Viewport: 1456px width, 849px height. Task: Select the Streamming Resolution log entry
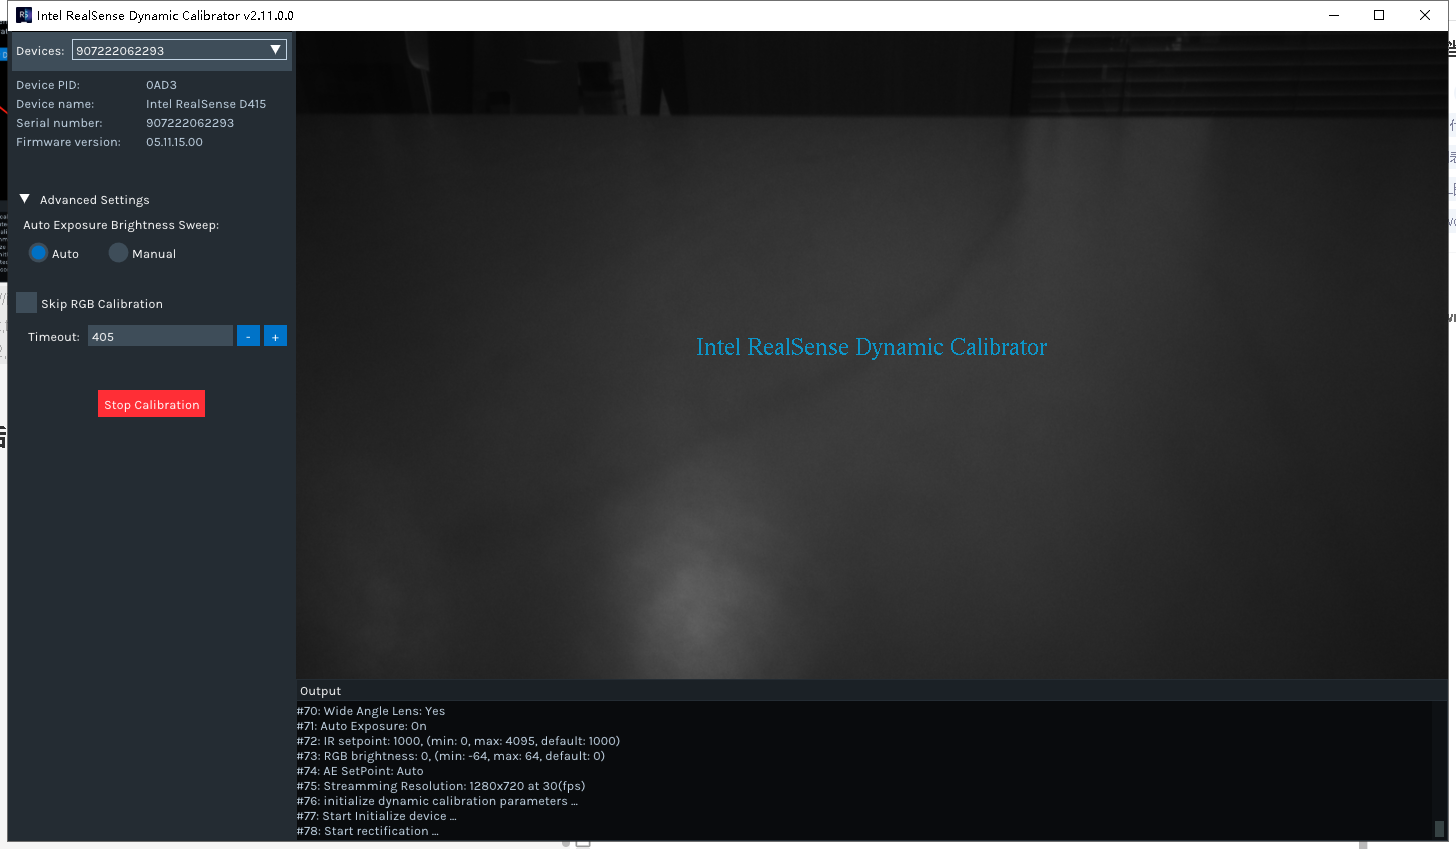440,786
